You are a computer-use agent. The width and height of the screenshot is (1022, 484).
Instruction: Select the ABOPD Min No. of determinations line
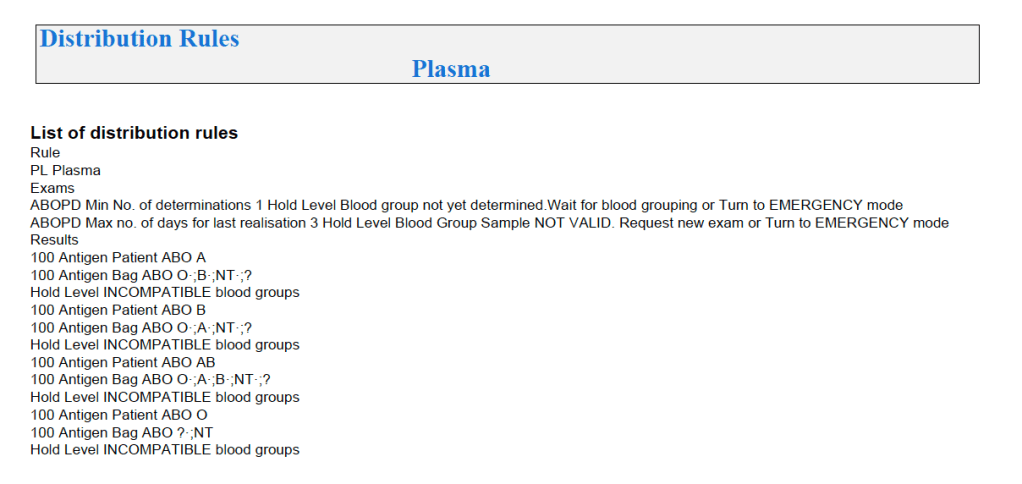466,205
